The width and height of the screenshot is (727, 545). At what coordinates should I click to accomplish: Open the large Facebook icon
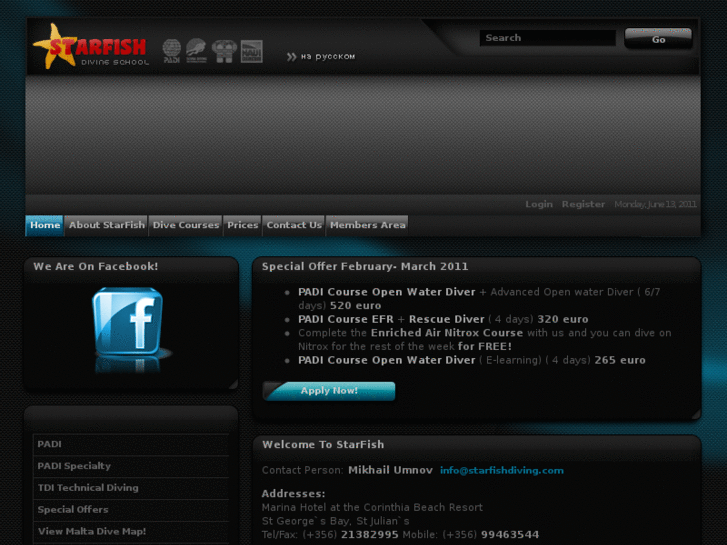tap(128, 321)
